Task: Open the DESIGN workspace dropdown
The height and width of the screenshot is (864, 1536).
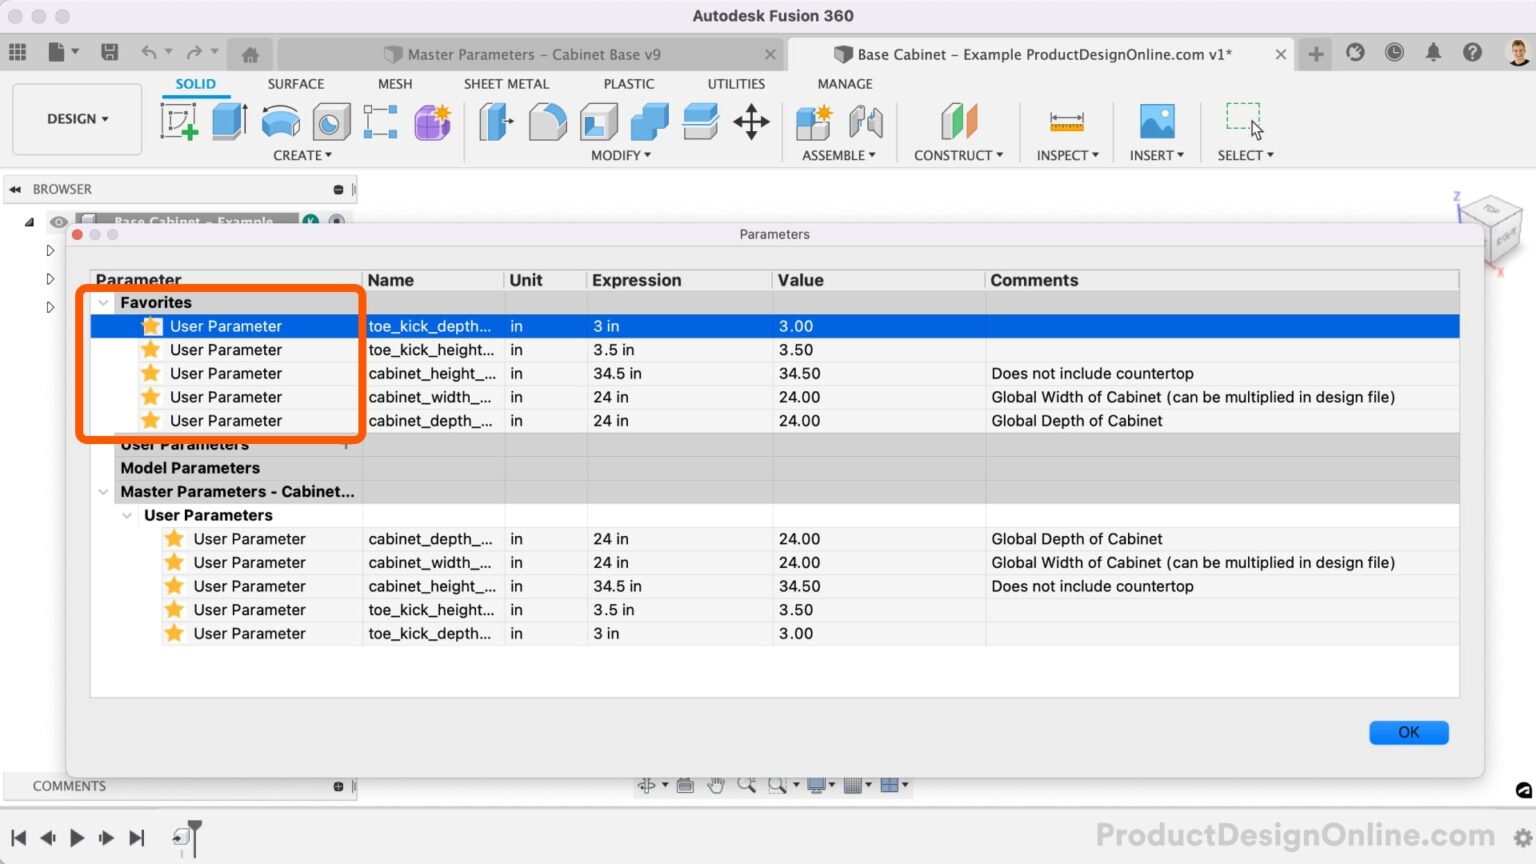Action: click(x=77, y=118)
